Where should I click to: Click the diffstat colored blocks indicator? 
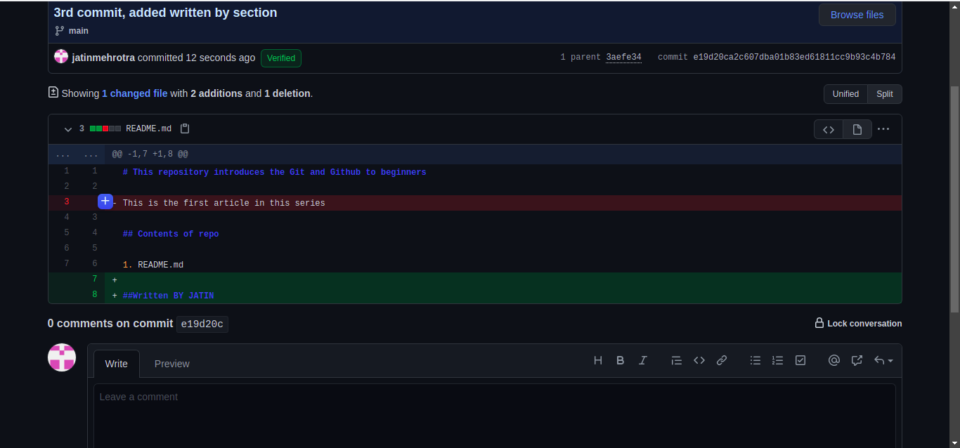pos(105,129)
